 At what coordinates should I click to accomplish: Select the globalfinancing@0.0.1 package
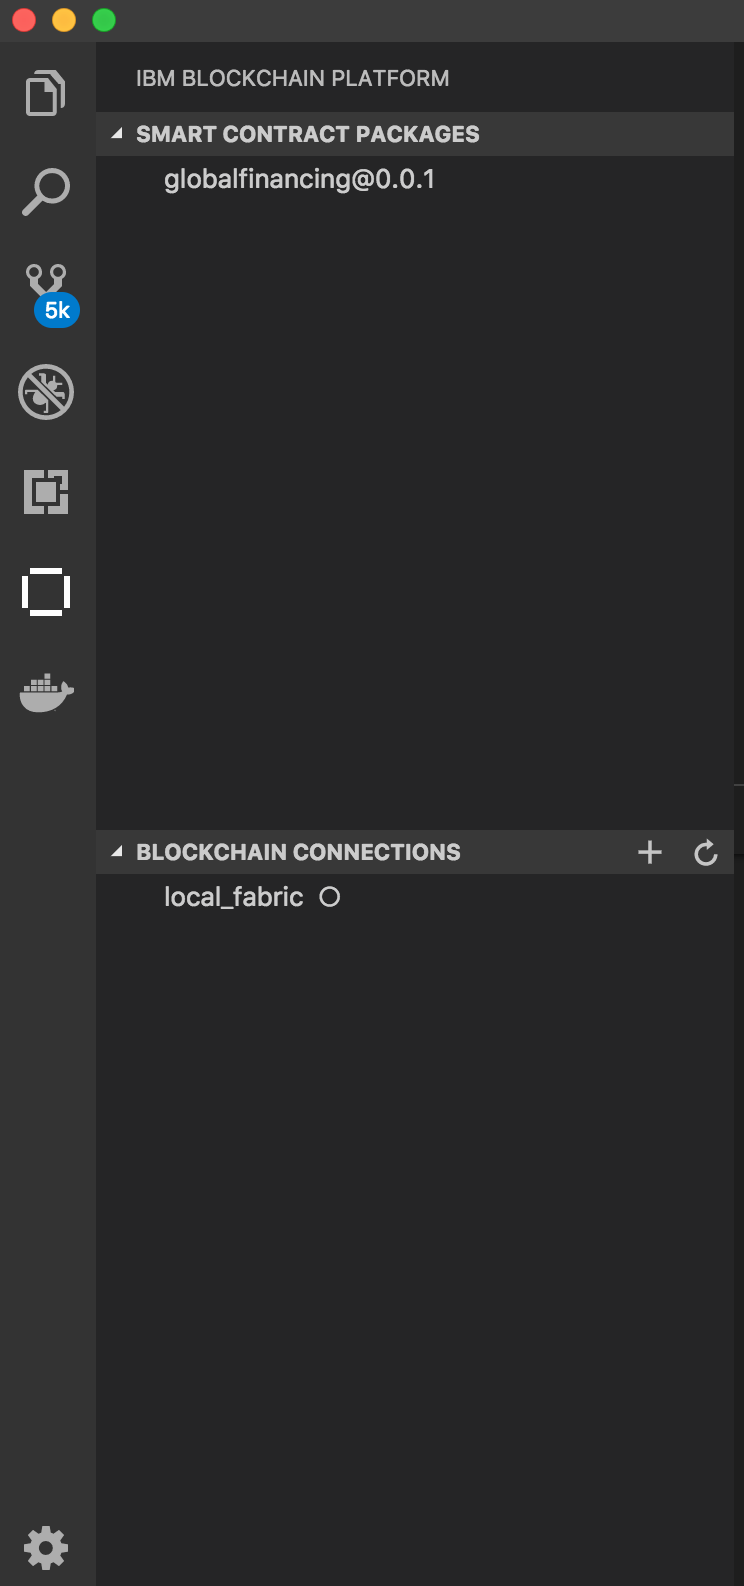(x=300, y=180)
